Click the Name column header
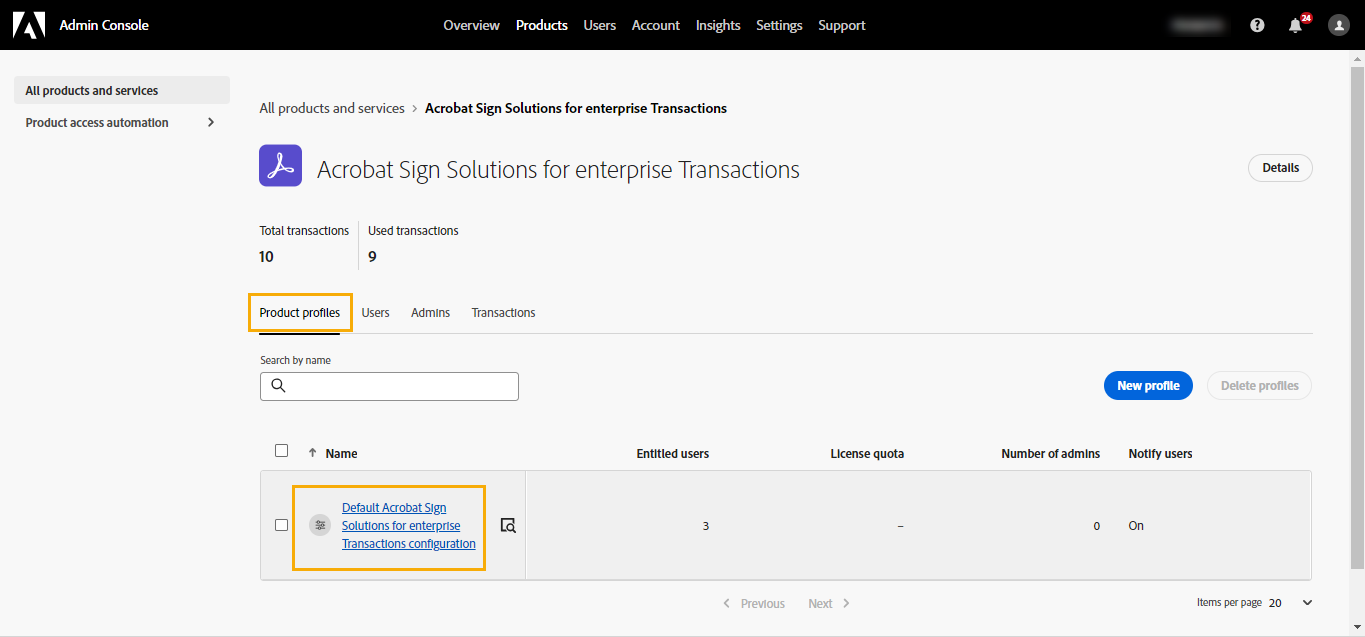The height and width of the screenshot is (637, 1365). point(341,453)
